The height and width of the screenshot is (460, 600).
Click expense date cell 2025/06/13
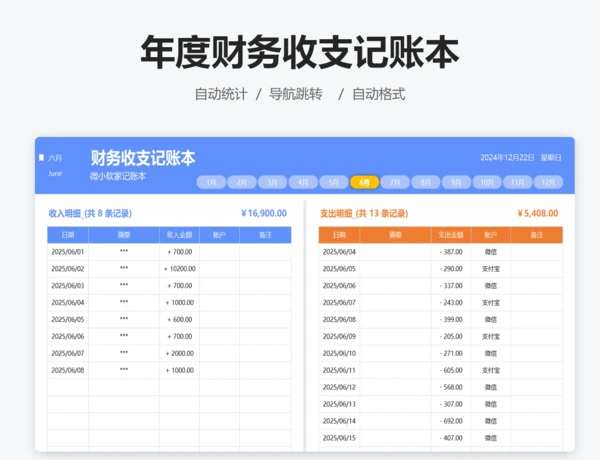339,404
